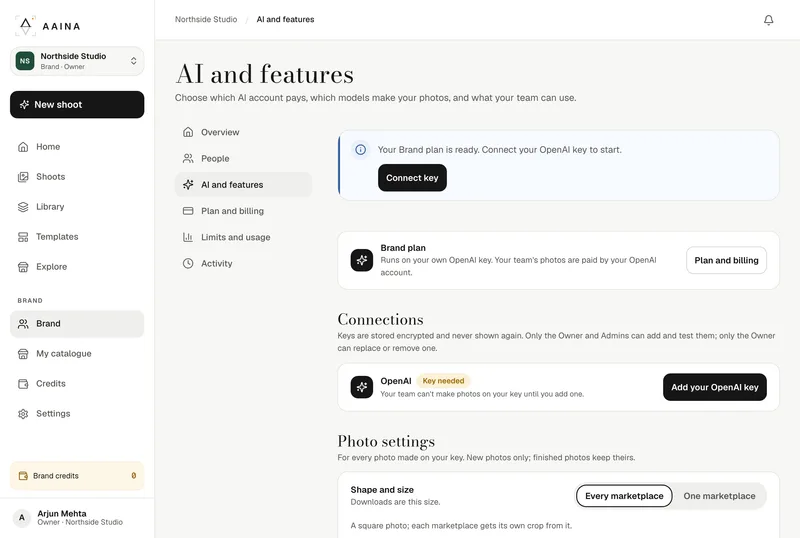
Task: Click the Brand credits wallet icon
Action: pos(23,476)
